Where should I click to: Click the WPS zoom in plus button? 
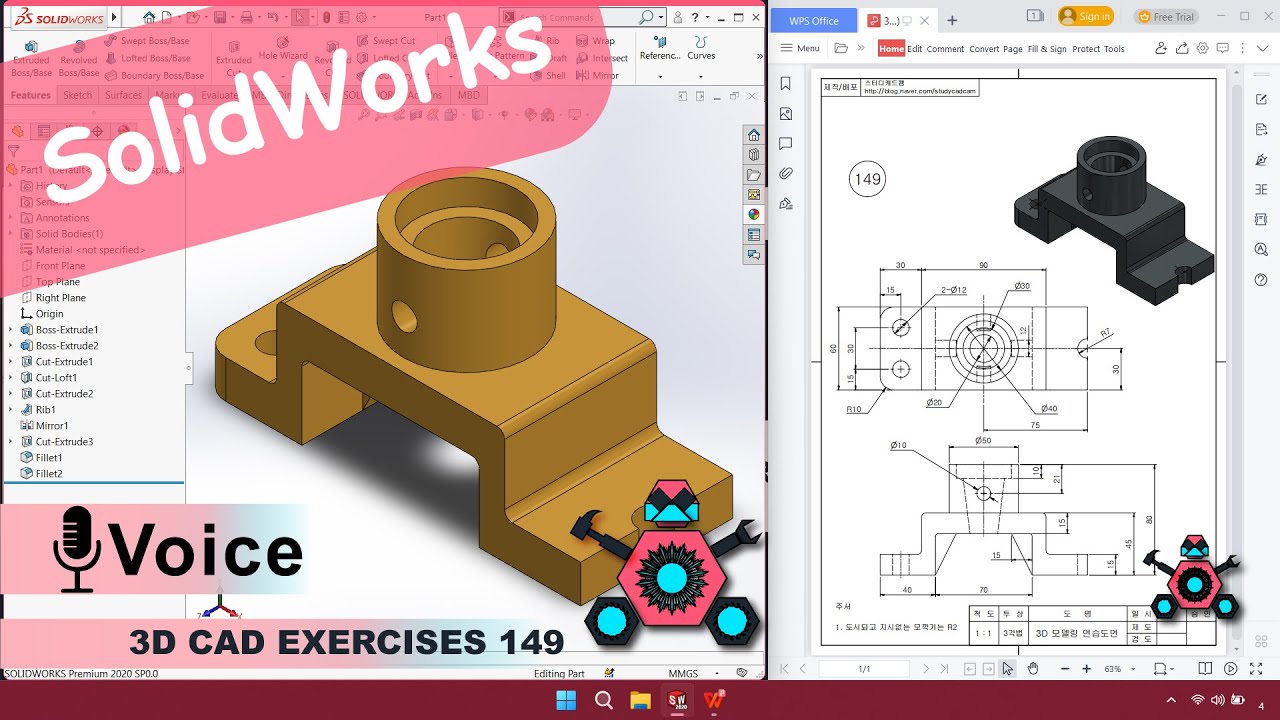click(1087, 668)
